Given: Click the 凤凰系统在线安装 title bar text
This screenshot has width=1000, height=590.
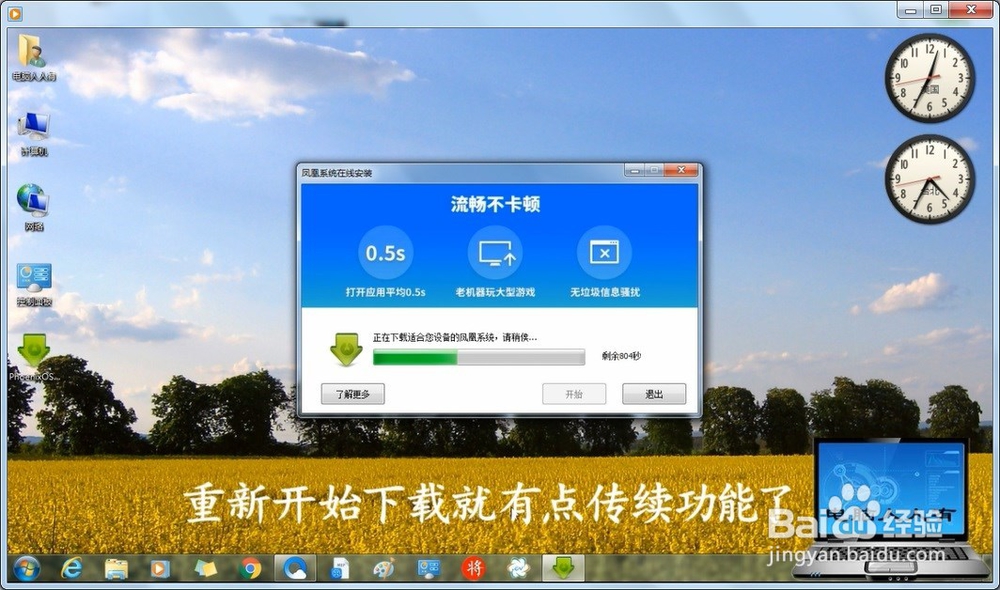Looking at the screenshot, I should [x=336, y=173].
